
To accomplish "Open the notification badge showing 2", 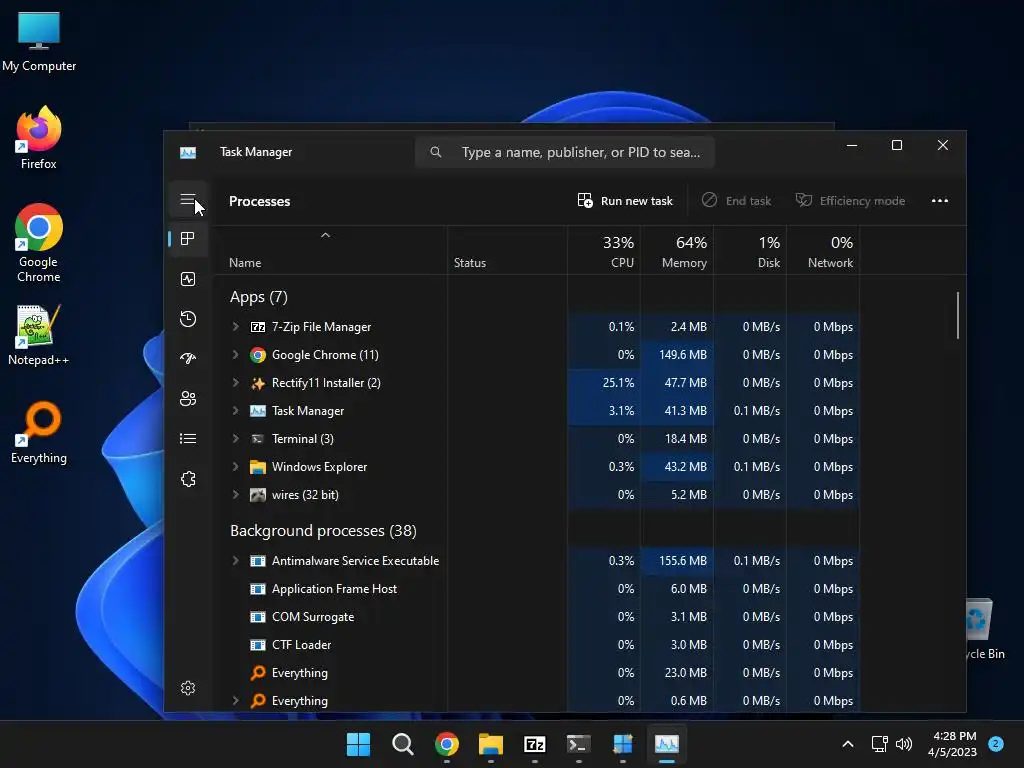I will pos(995,743).
